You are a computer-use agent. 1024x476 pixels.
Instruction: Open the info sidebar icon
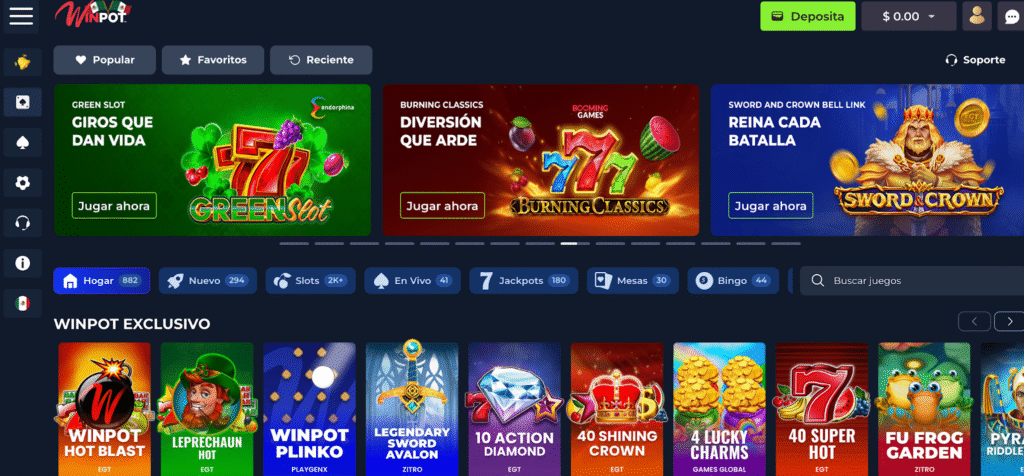click(22, 263)
